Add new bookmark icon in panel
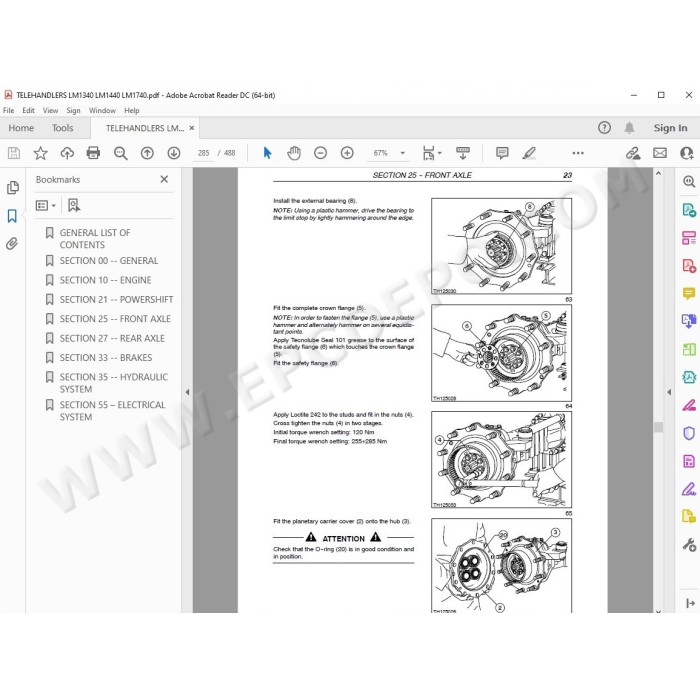 click(x=74, y=205)
